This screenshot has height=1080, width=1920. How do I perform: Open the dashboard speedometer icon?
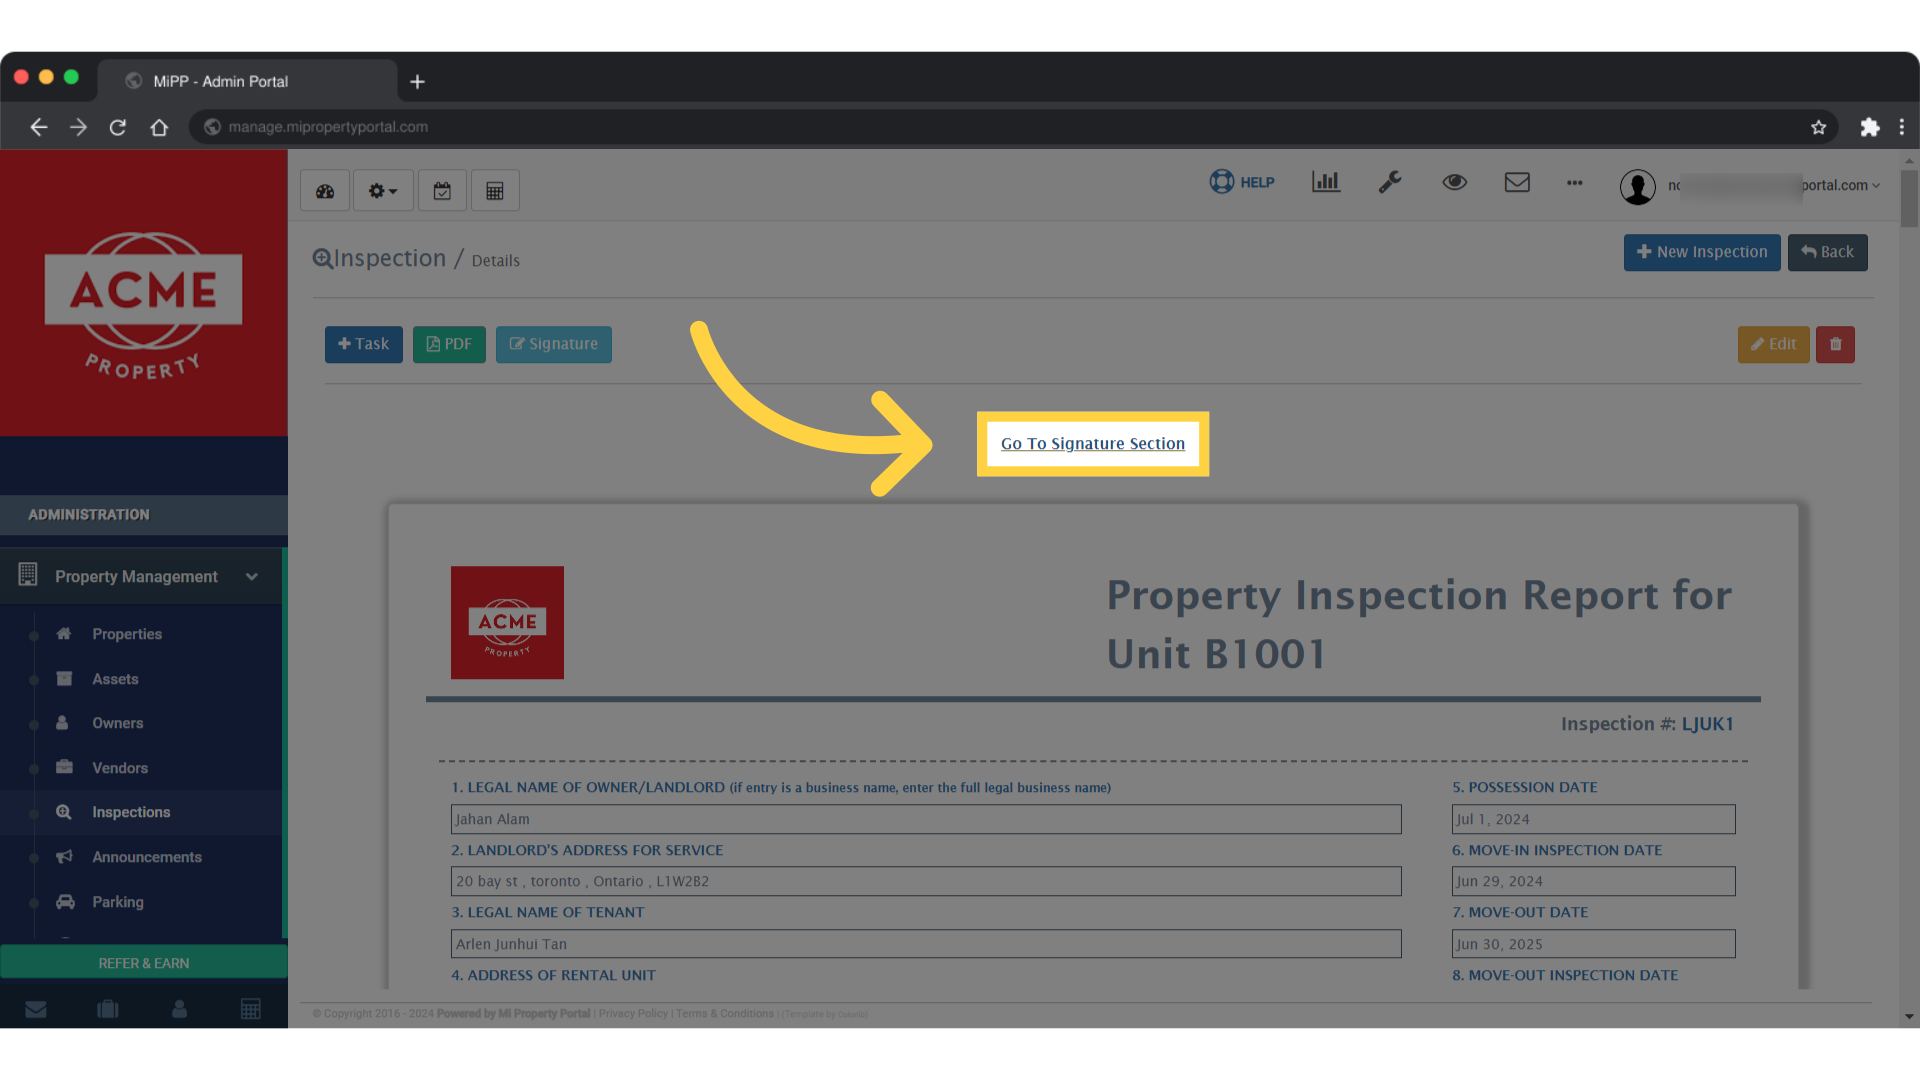click(x=324, y=190)
